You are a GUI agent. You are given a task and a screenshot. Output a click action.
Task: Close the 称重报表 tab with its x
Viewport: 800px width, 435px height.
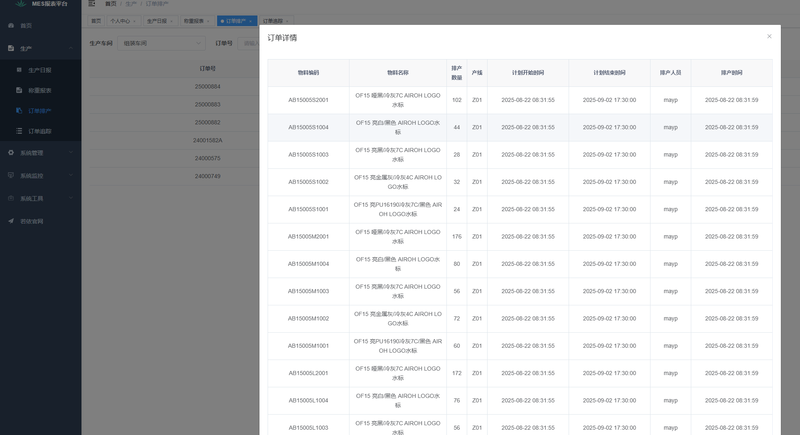[208, 21]
